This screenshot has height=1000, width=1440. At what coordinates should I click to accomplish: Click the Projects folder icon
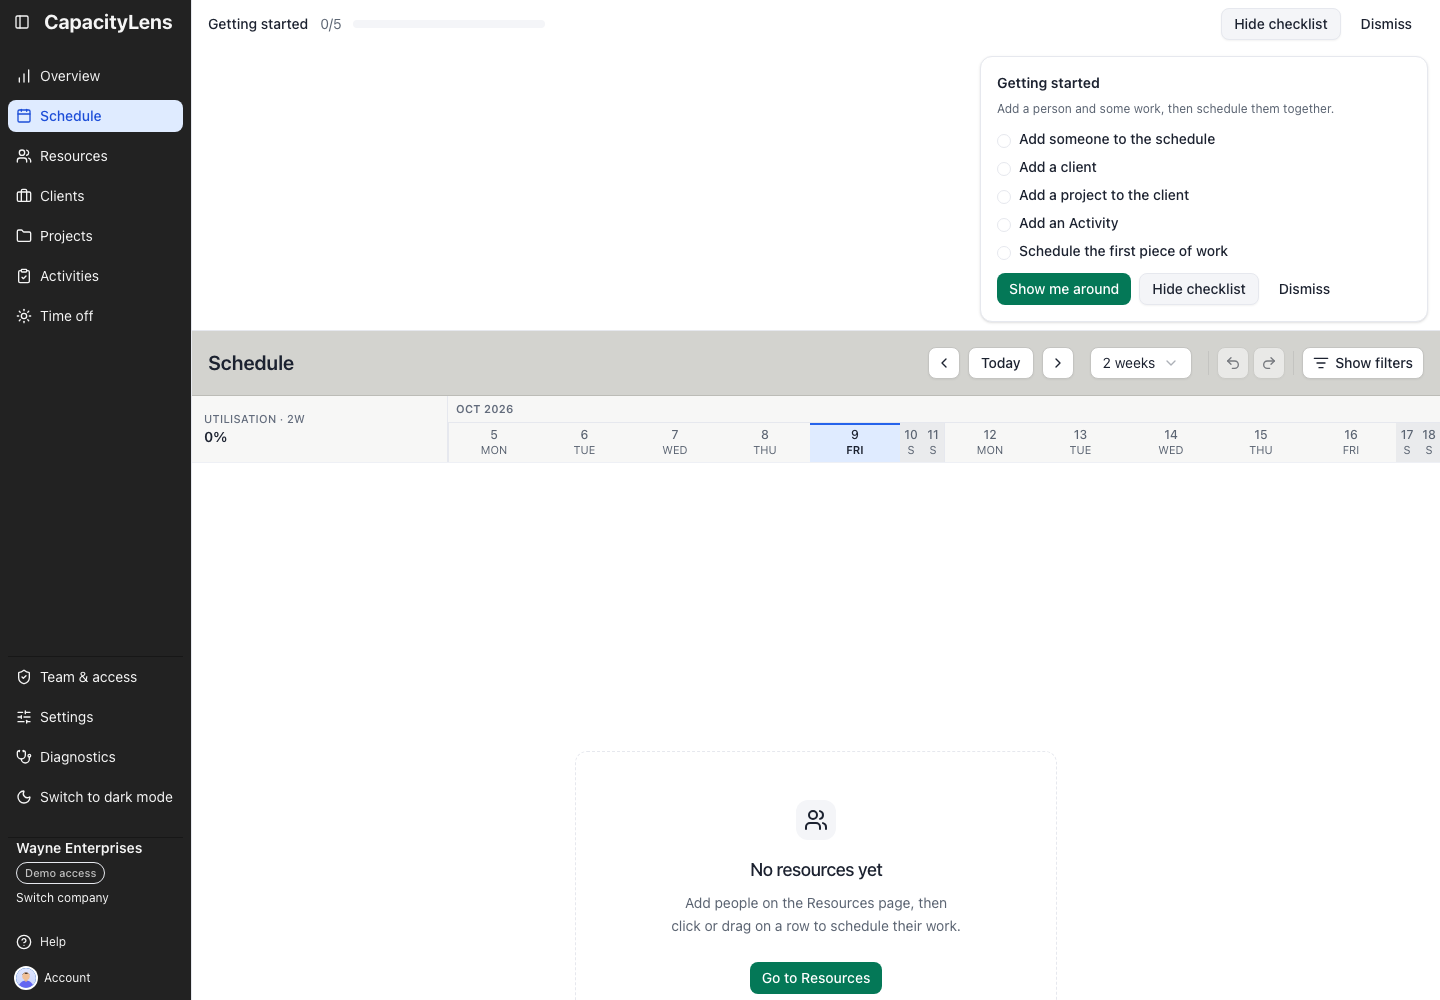click(x=24, y=236)
